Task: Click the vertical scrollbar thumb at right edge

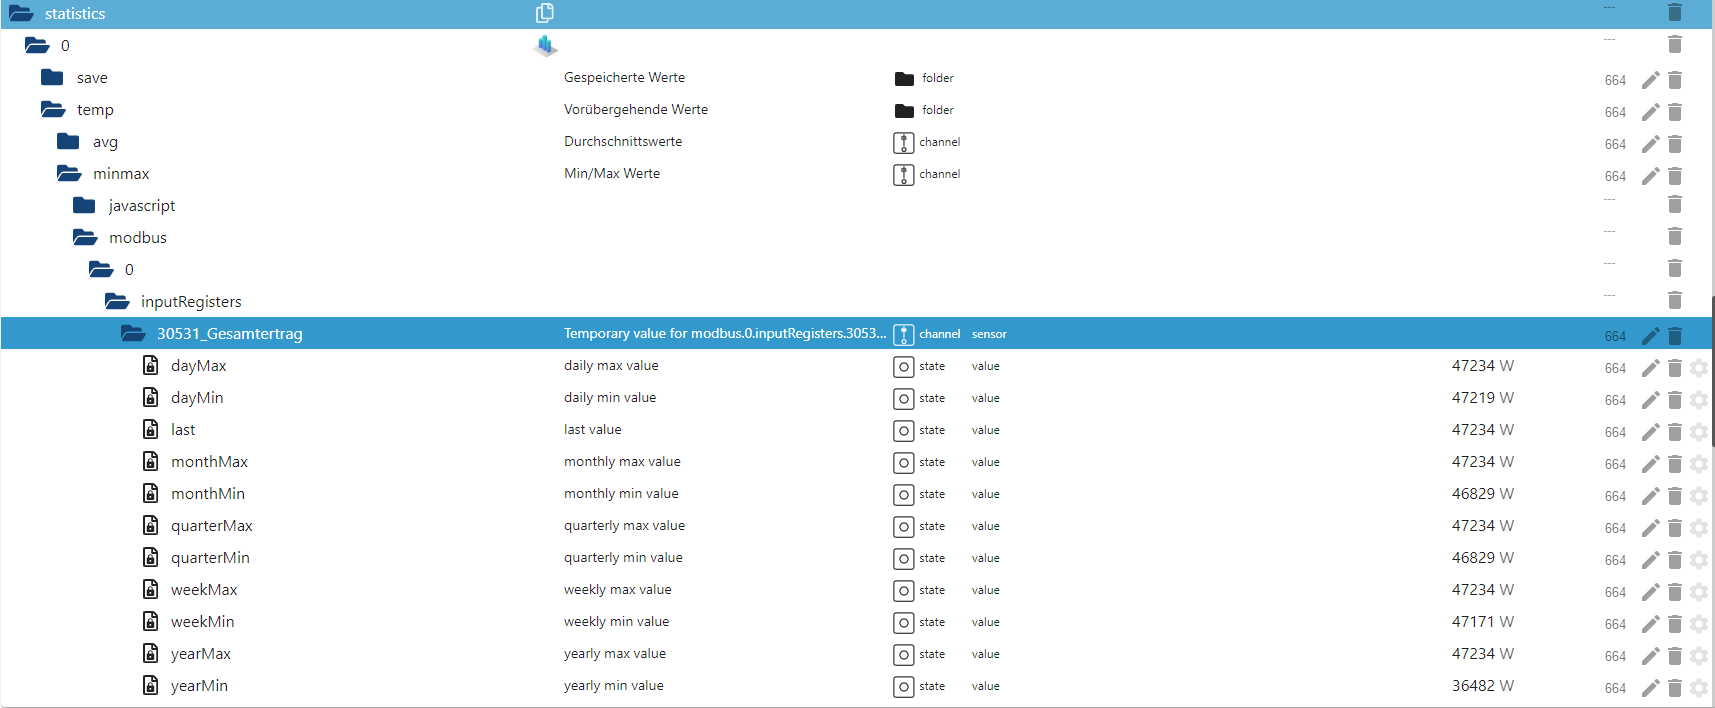Action: [1712, 370]
